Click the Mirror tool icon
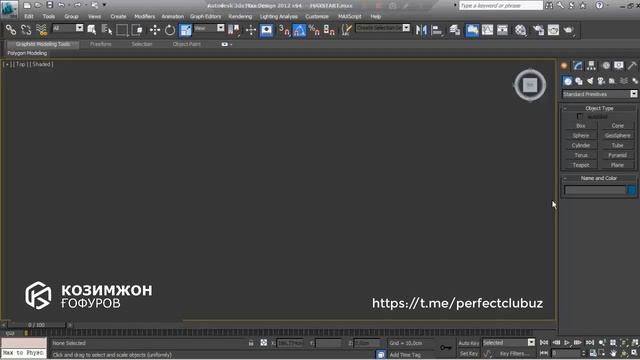The height and width of the screenshot is (360, 640). pyautogui.click(x=421, y=30)
